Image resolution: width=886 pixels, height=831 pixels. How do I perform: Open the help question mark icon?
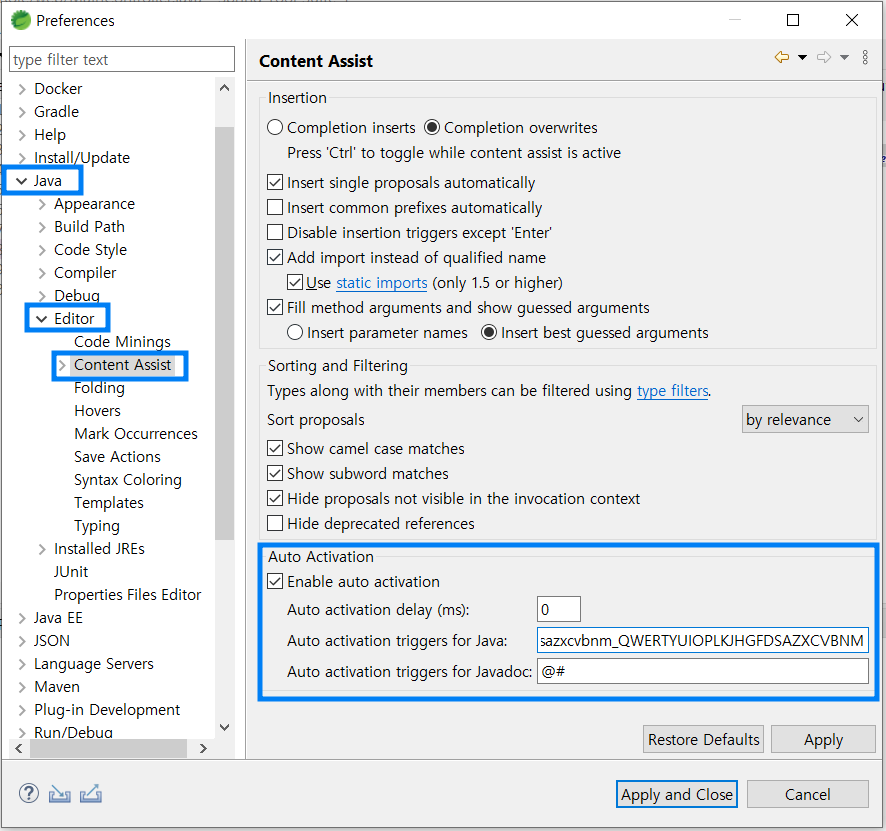[29, 794]
